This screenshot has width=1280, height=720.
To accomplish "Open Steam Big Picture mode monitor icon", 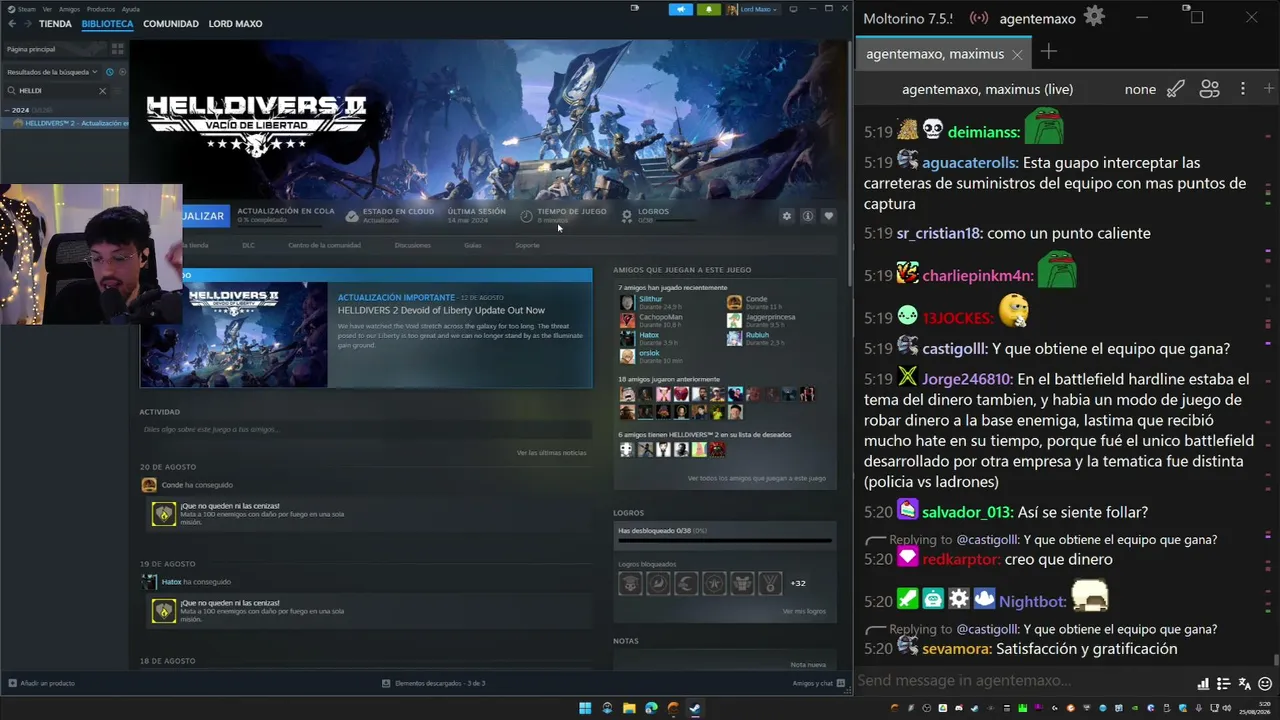I will click(792, 9).
